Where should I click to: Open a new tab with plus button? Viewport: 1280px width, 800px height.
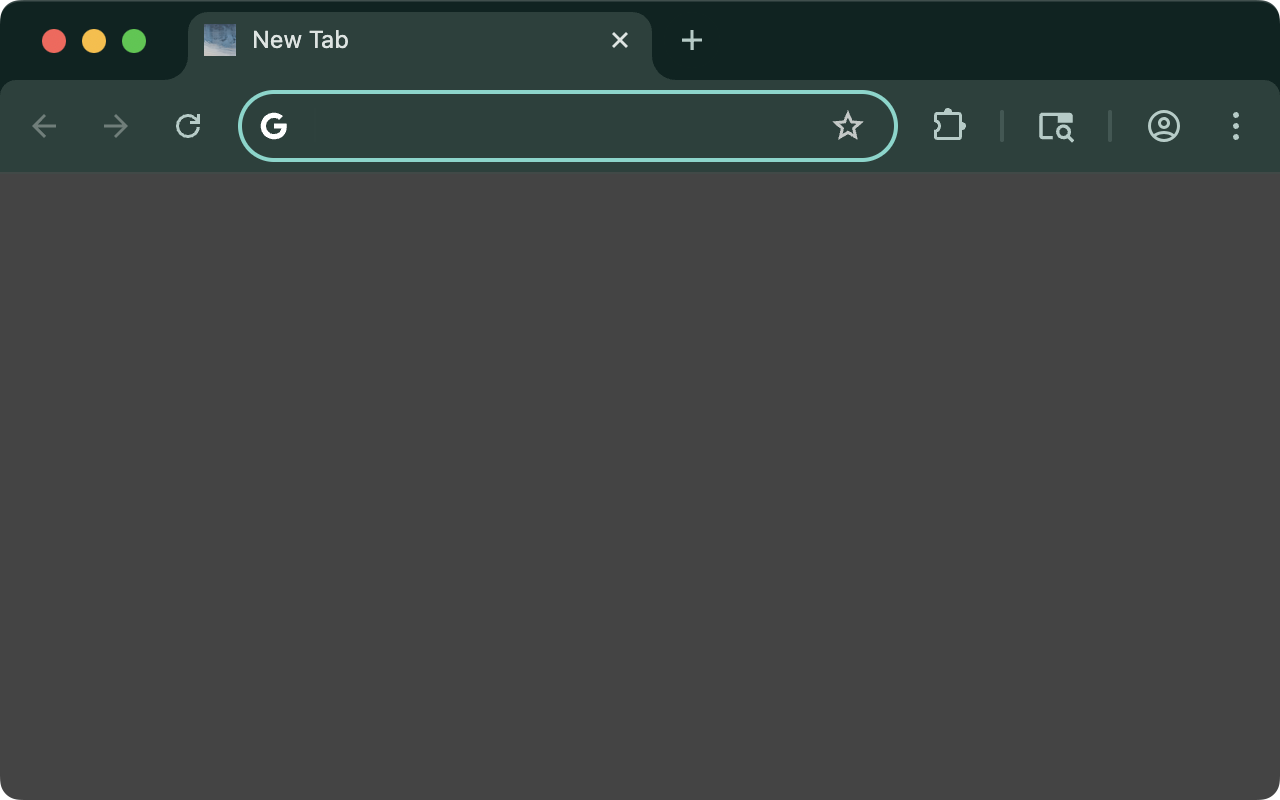691,40
